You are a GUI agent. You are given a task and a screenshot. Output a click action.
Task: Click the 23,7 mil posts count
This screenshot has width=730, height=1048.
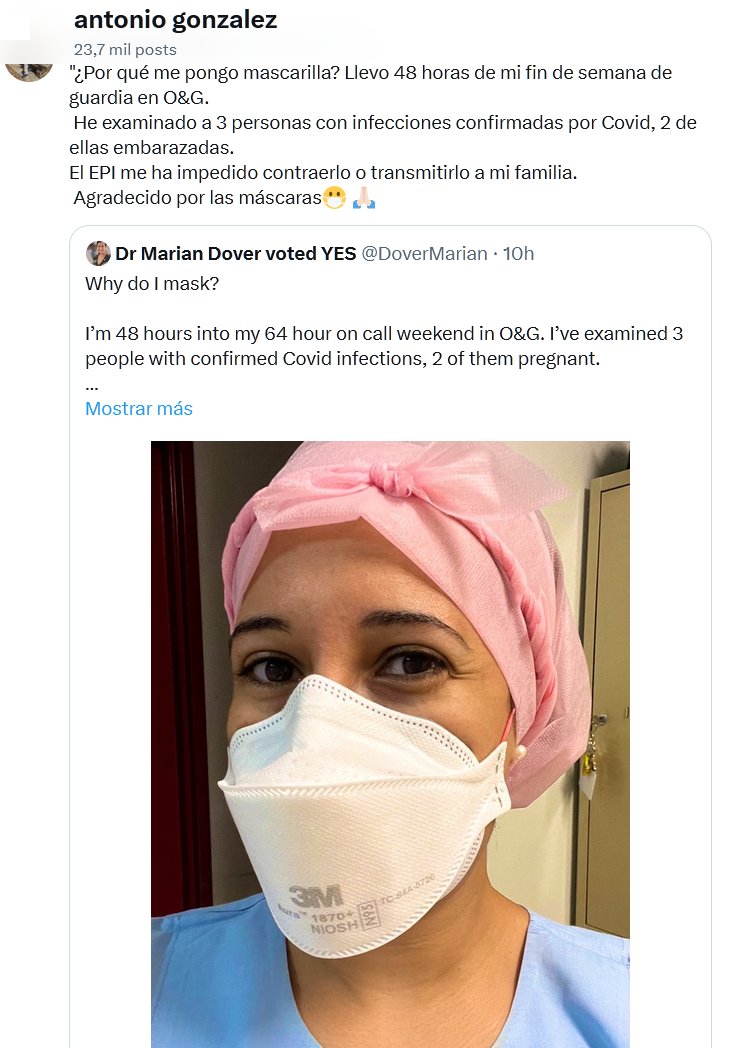click(125, 49)
